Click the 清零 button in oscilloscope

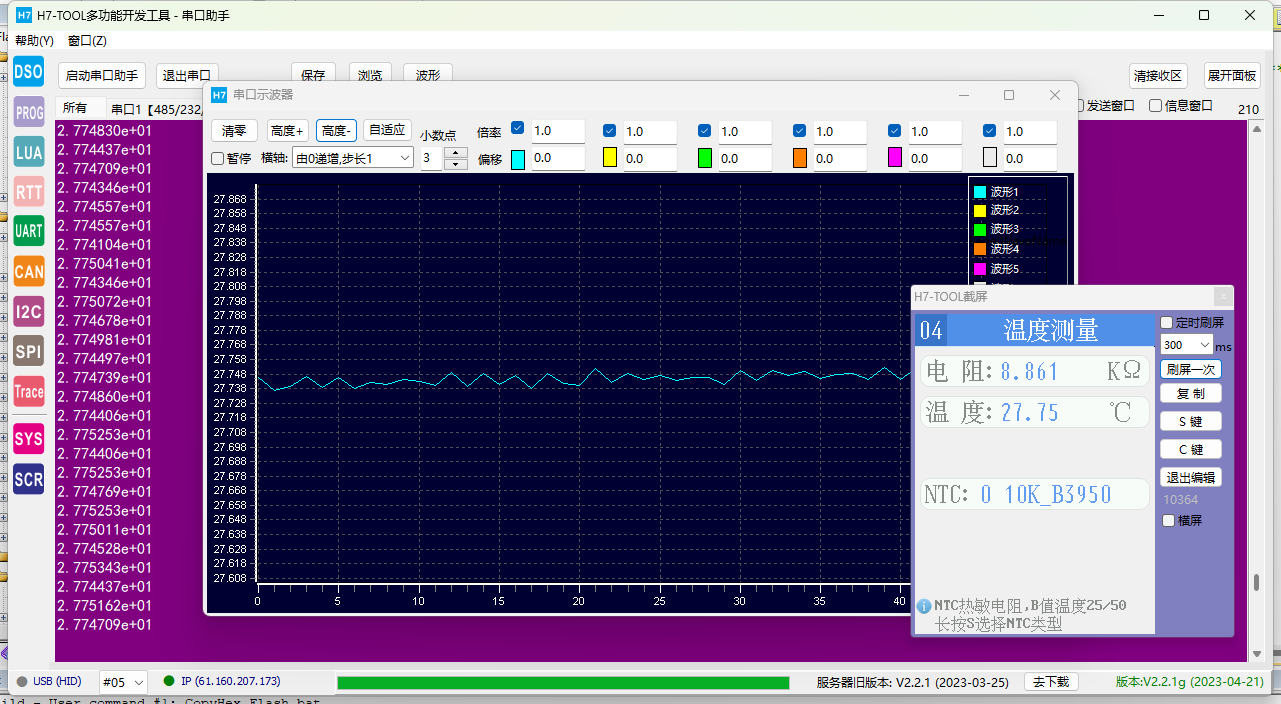click(234, 131)
